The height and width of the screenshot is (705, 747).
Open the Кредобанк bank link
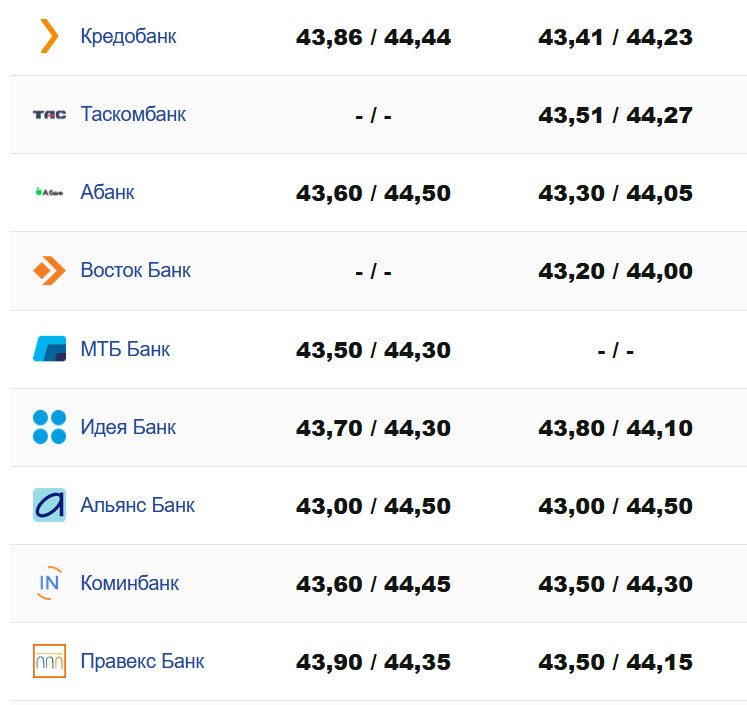pyautogui.click(x=128, y=36)
